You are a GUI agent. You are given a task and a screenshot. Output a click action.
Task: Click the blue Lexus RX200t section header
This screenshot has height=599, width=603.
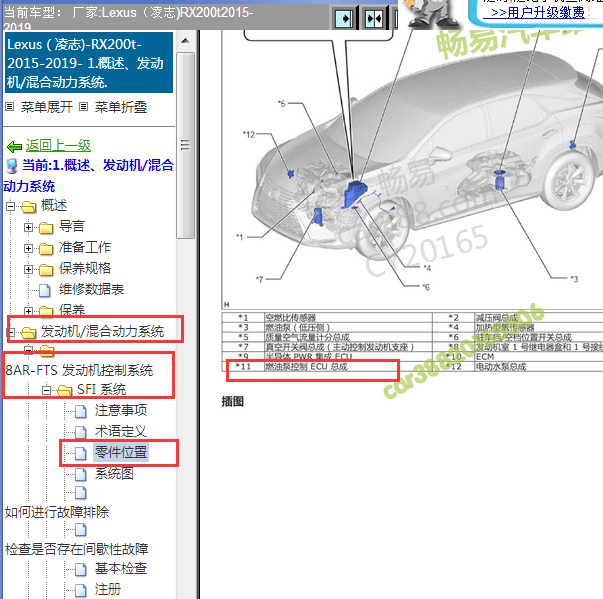click(89, 63)
